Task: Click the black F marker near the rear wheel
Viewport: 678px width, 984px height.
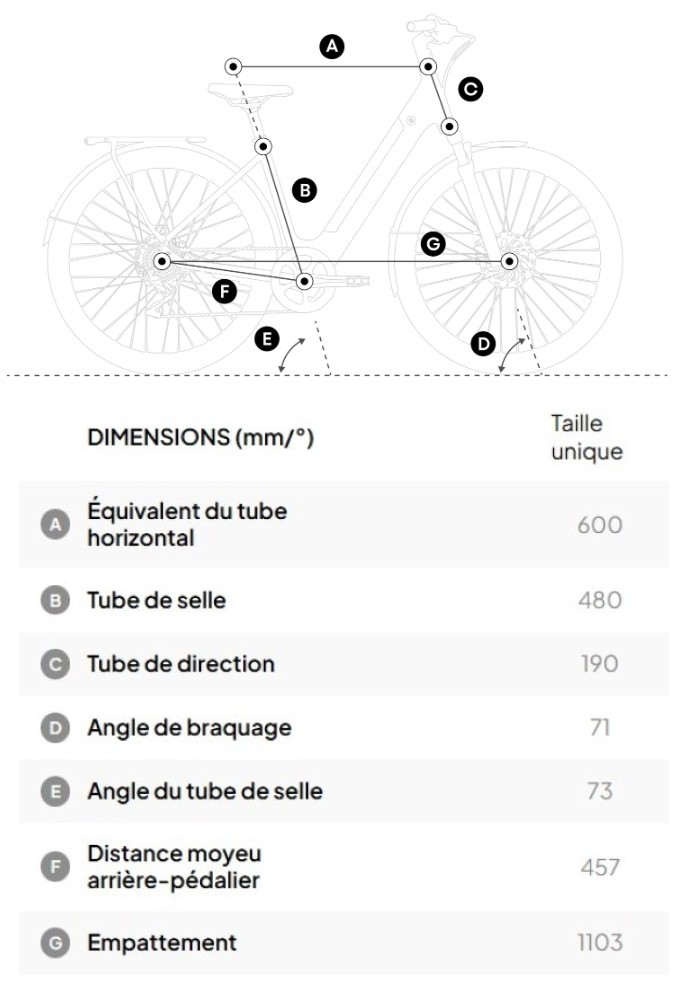Action: [x=226, y=291]
